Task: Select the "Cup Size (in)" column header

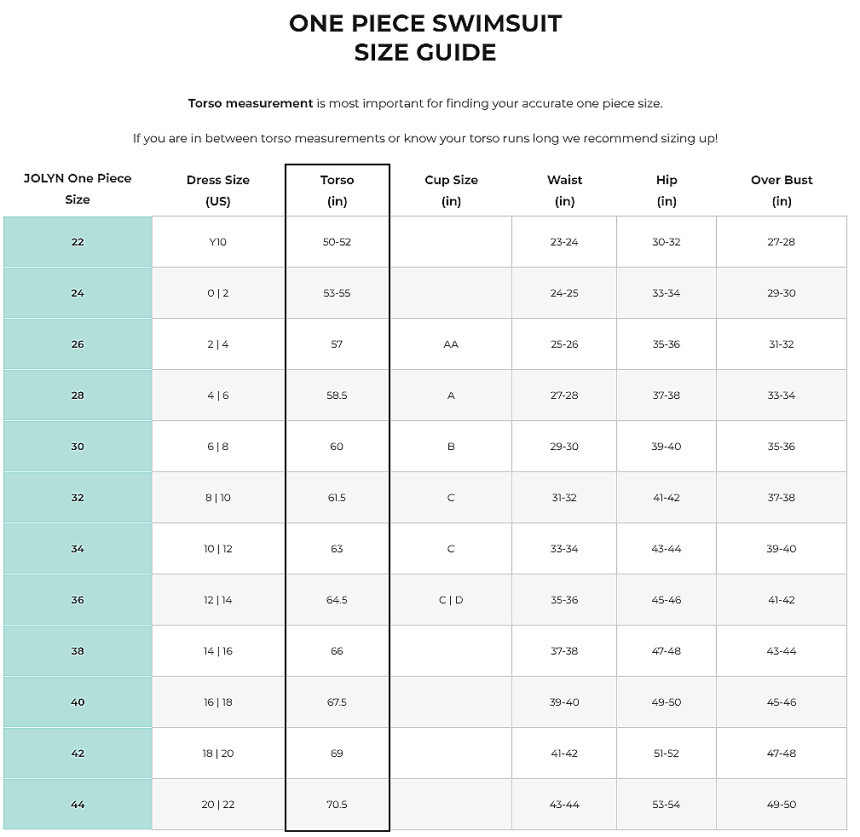Action: [x=451, y=190]
